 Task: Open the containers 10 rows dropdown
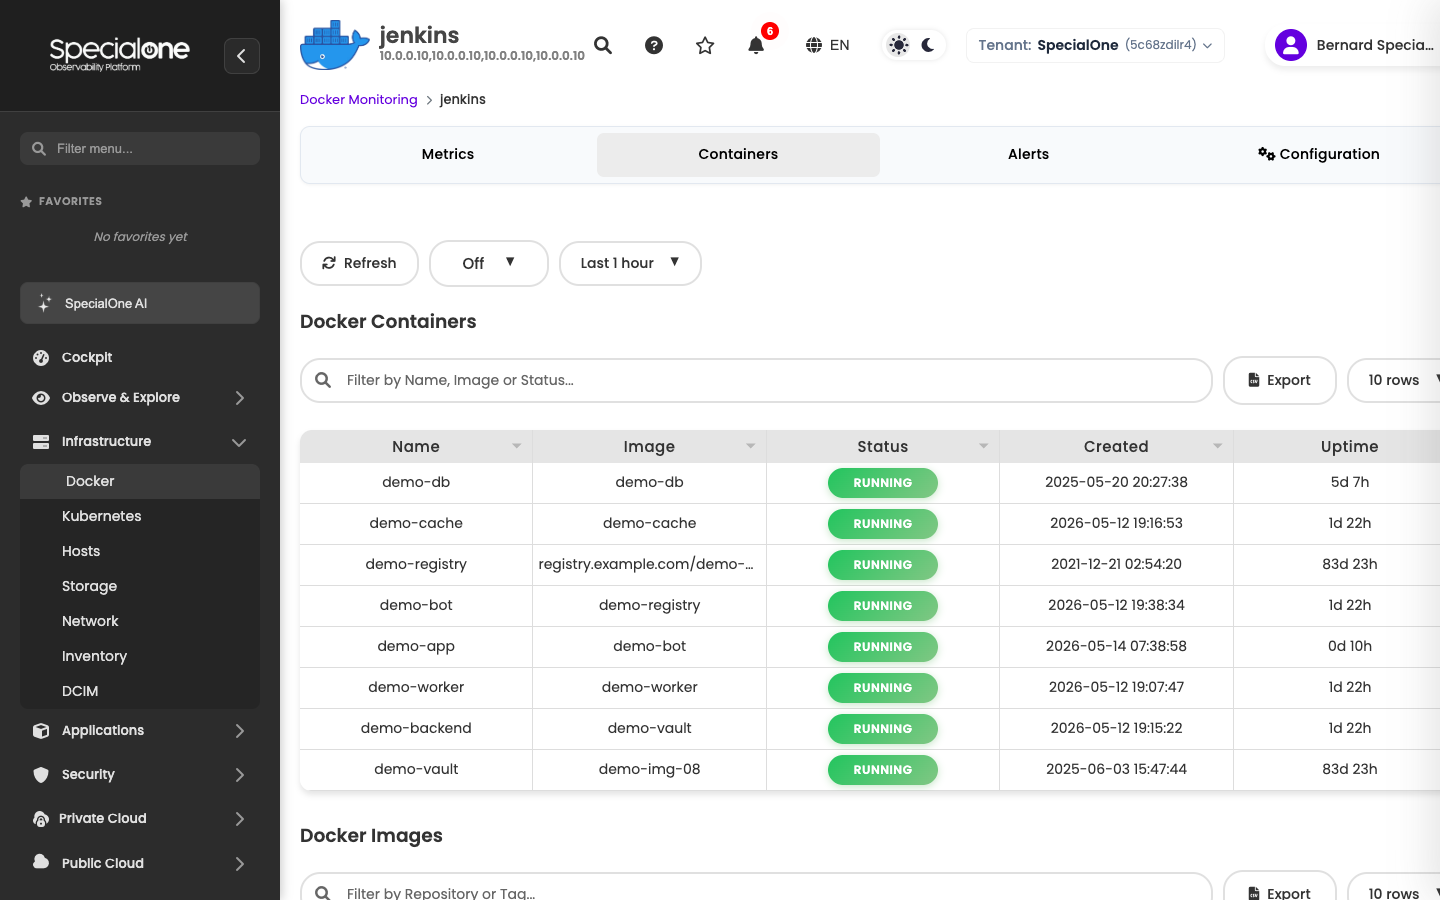click(x=1396, y=380)
